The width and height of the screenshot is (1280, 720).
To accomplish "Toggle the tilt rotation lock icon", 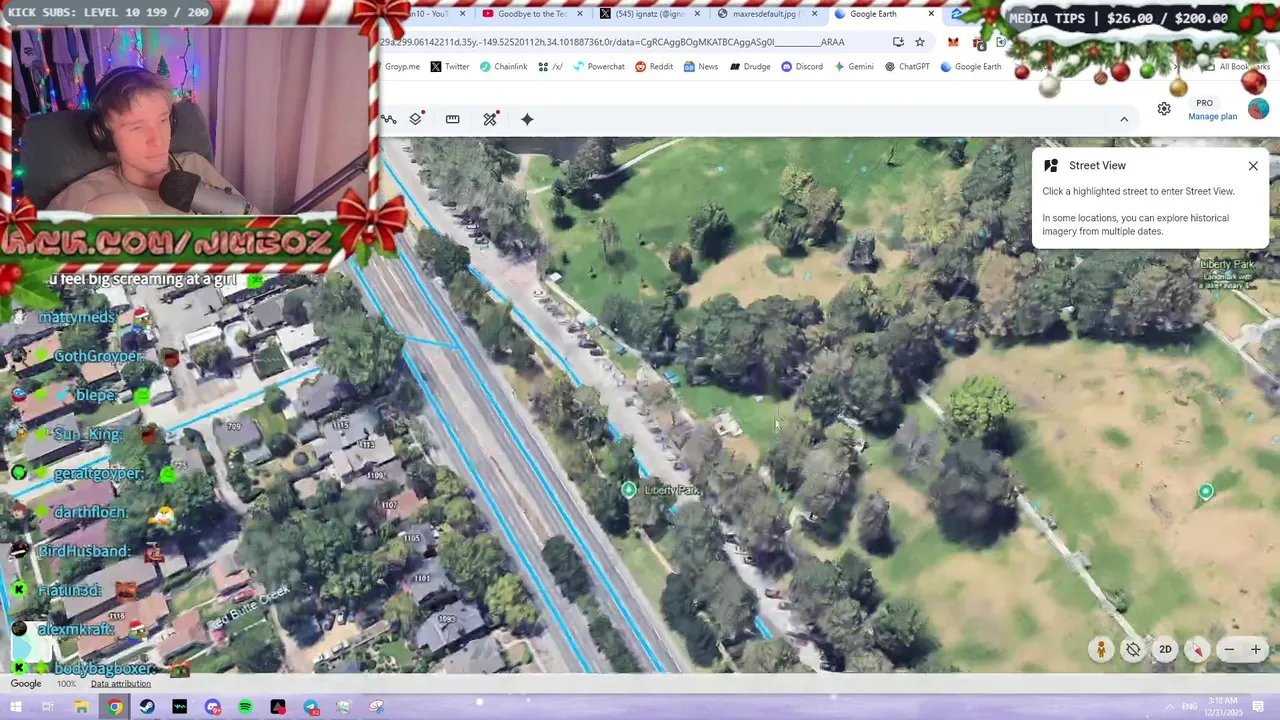I will click(1133, 650).
